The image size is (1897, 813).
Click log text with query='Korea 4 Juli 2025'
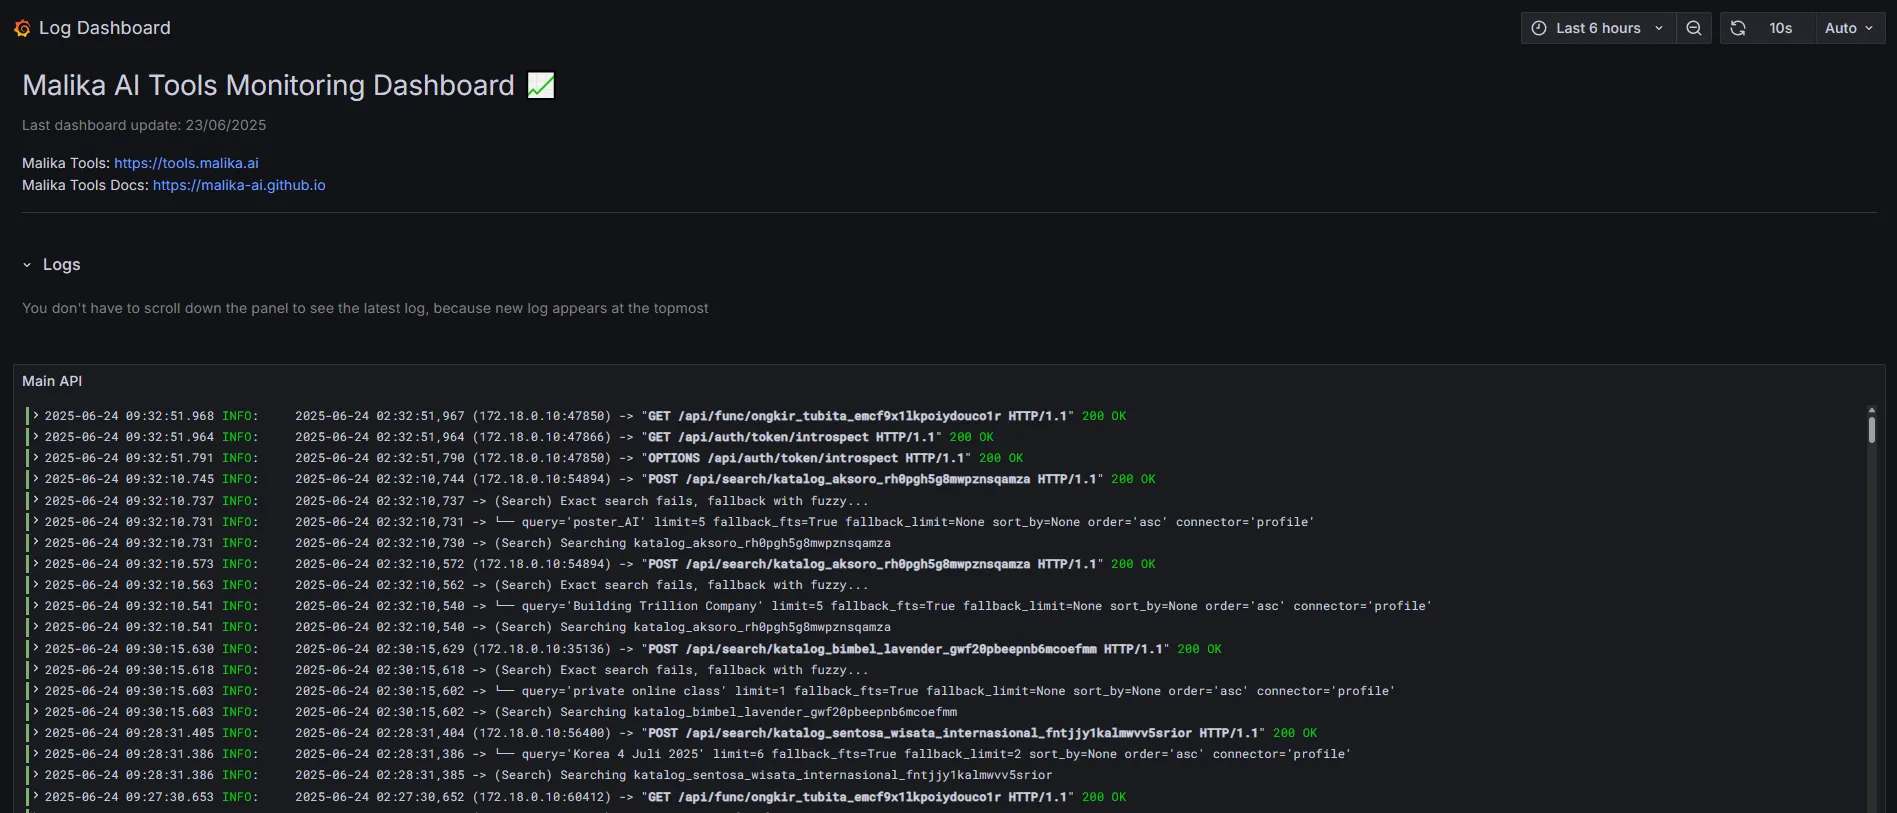click(x=823, y=754)
